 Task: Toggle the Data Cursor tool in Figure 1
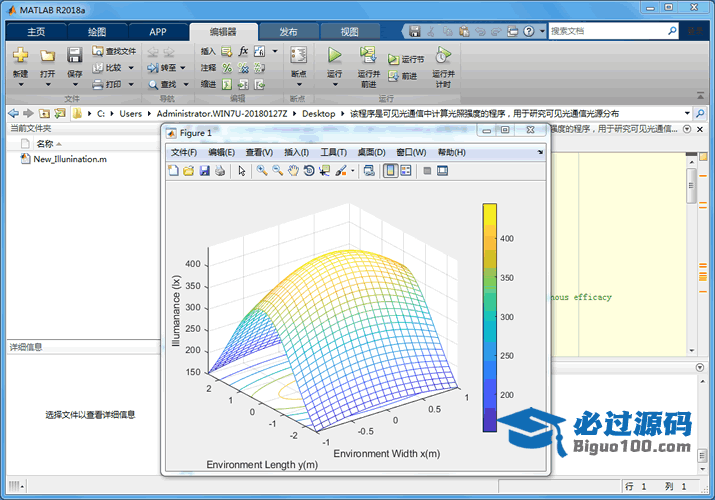(325, 171)
